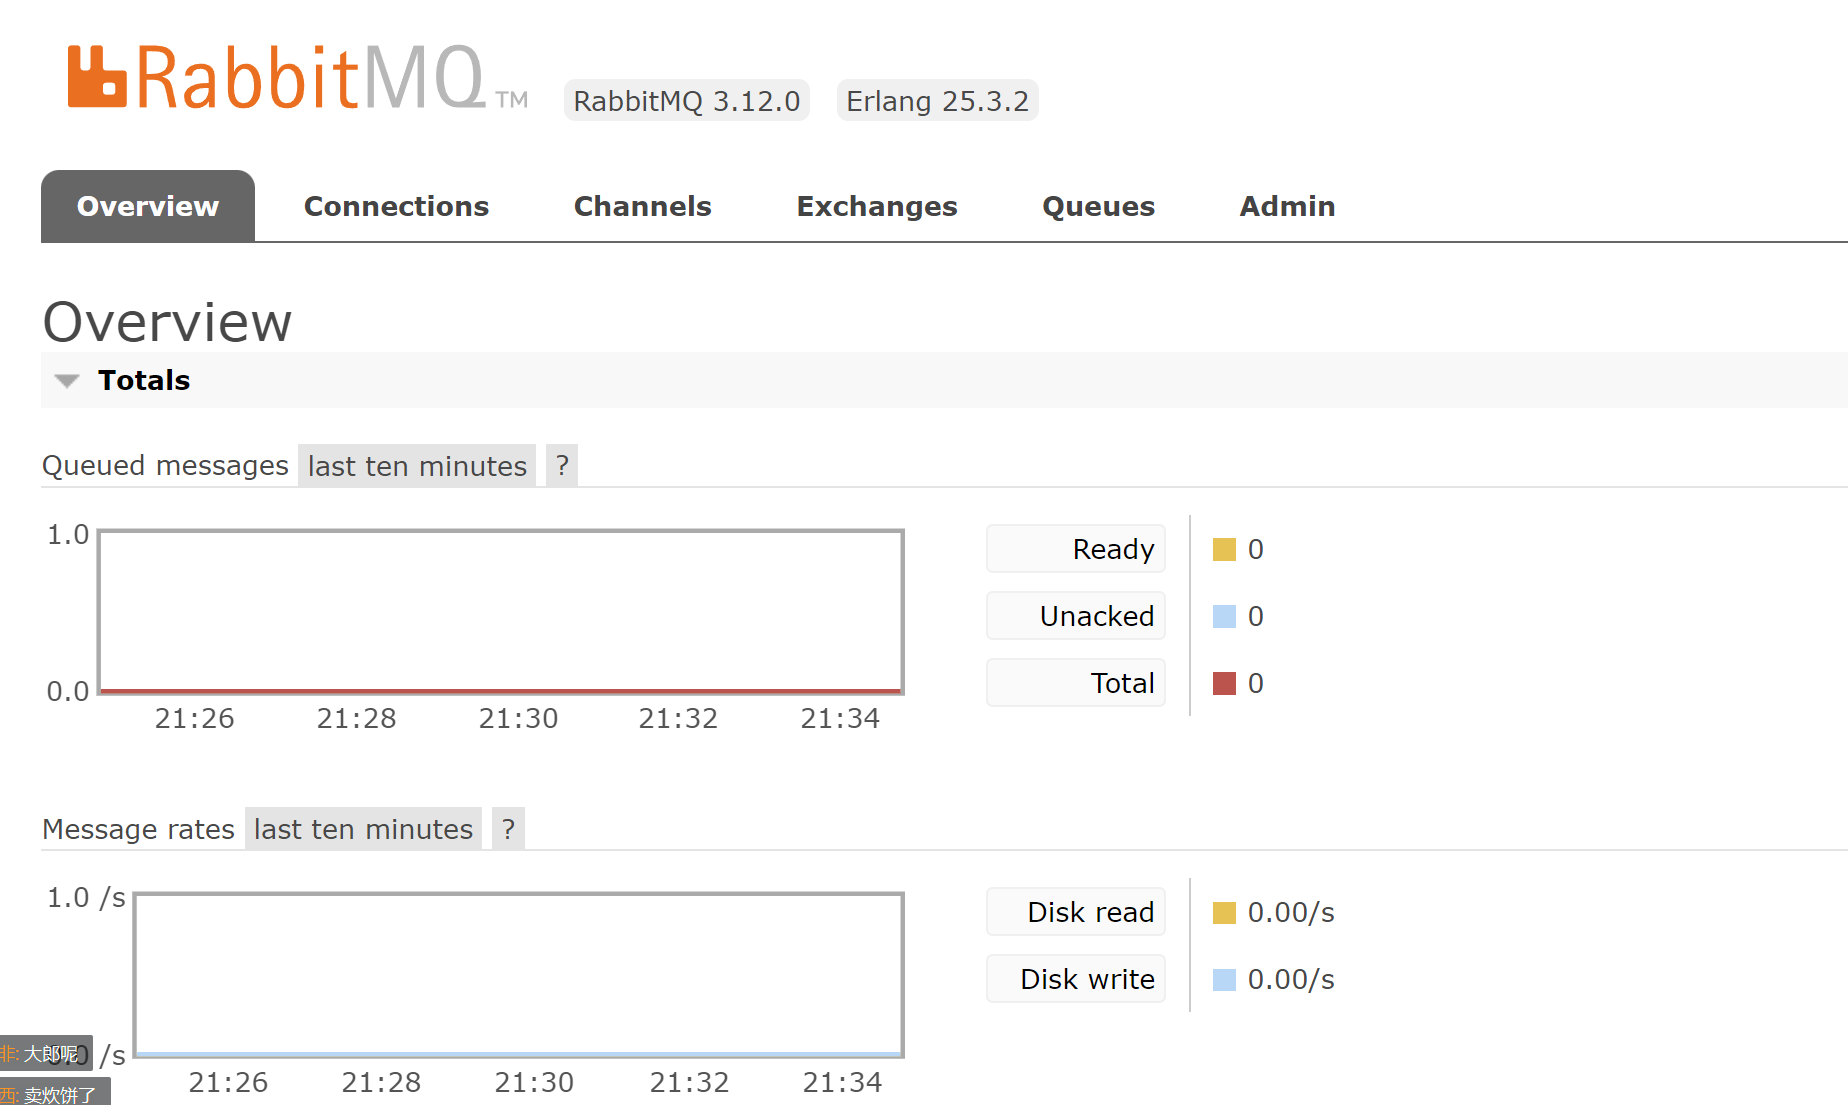Click the yellow Disk read color swatch

coord(1224,912)
